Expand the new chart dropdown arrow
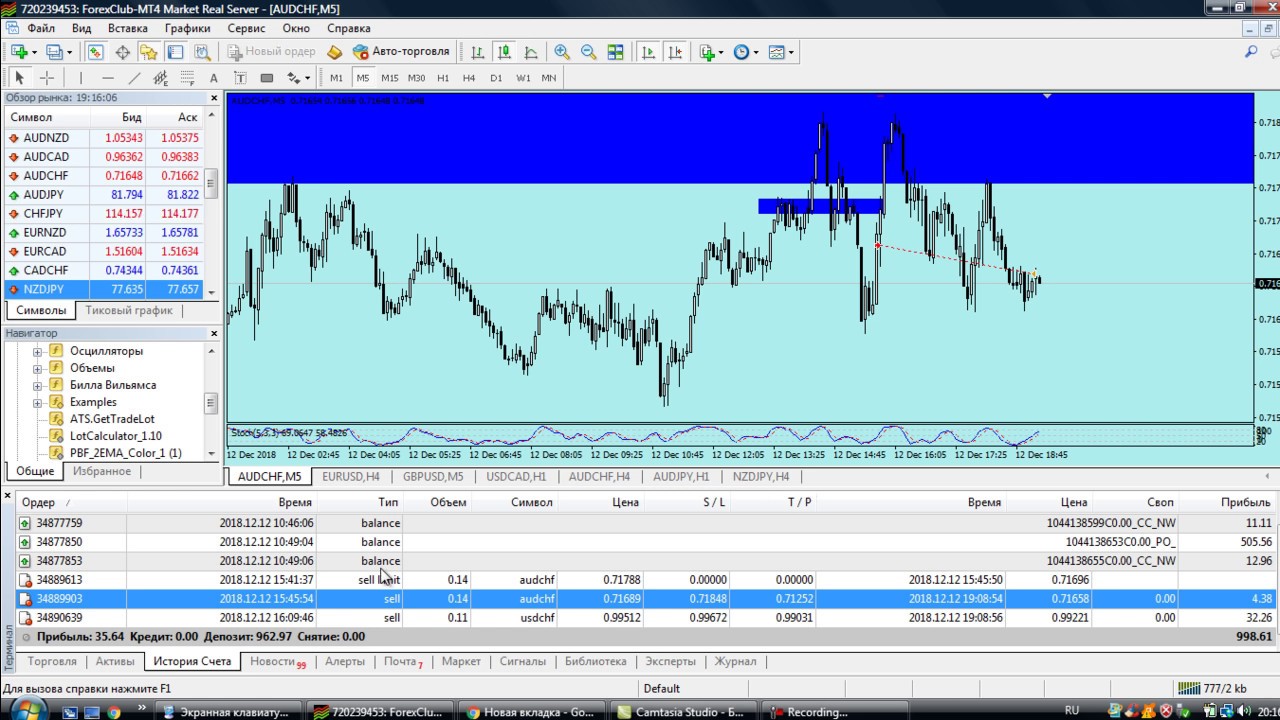This screenshot has width=1280, height=720. click(34, 52)
